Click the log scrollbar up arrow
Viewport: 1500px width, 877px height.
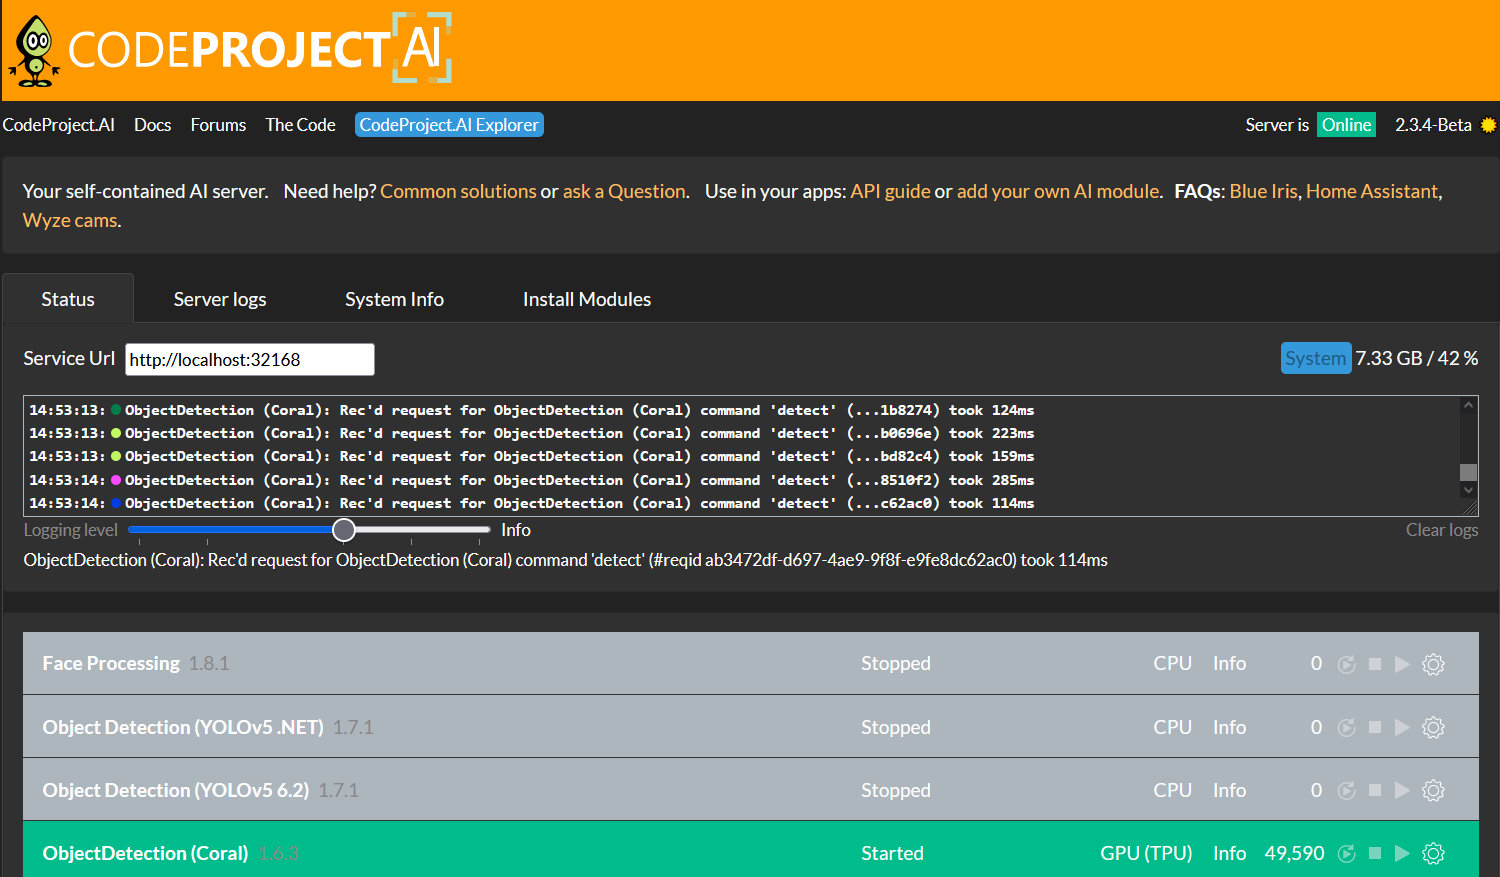click(1468, 406)
